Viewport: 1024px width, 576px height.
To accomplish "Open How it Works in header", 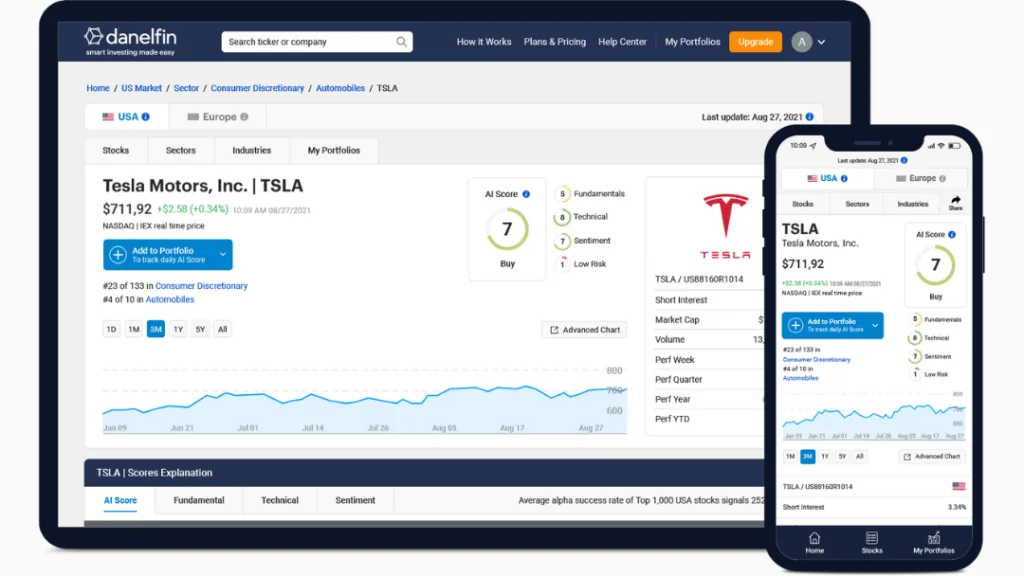I will pyautogui.click(x=484, y=42).
